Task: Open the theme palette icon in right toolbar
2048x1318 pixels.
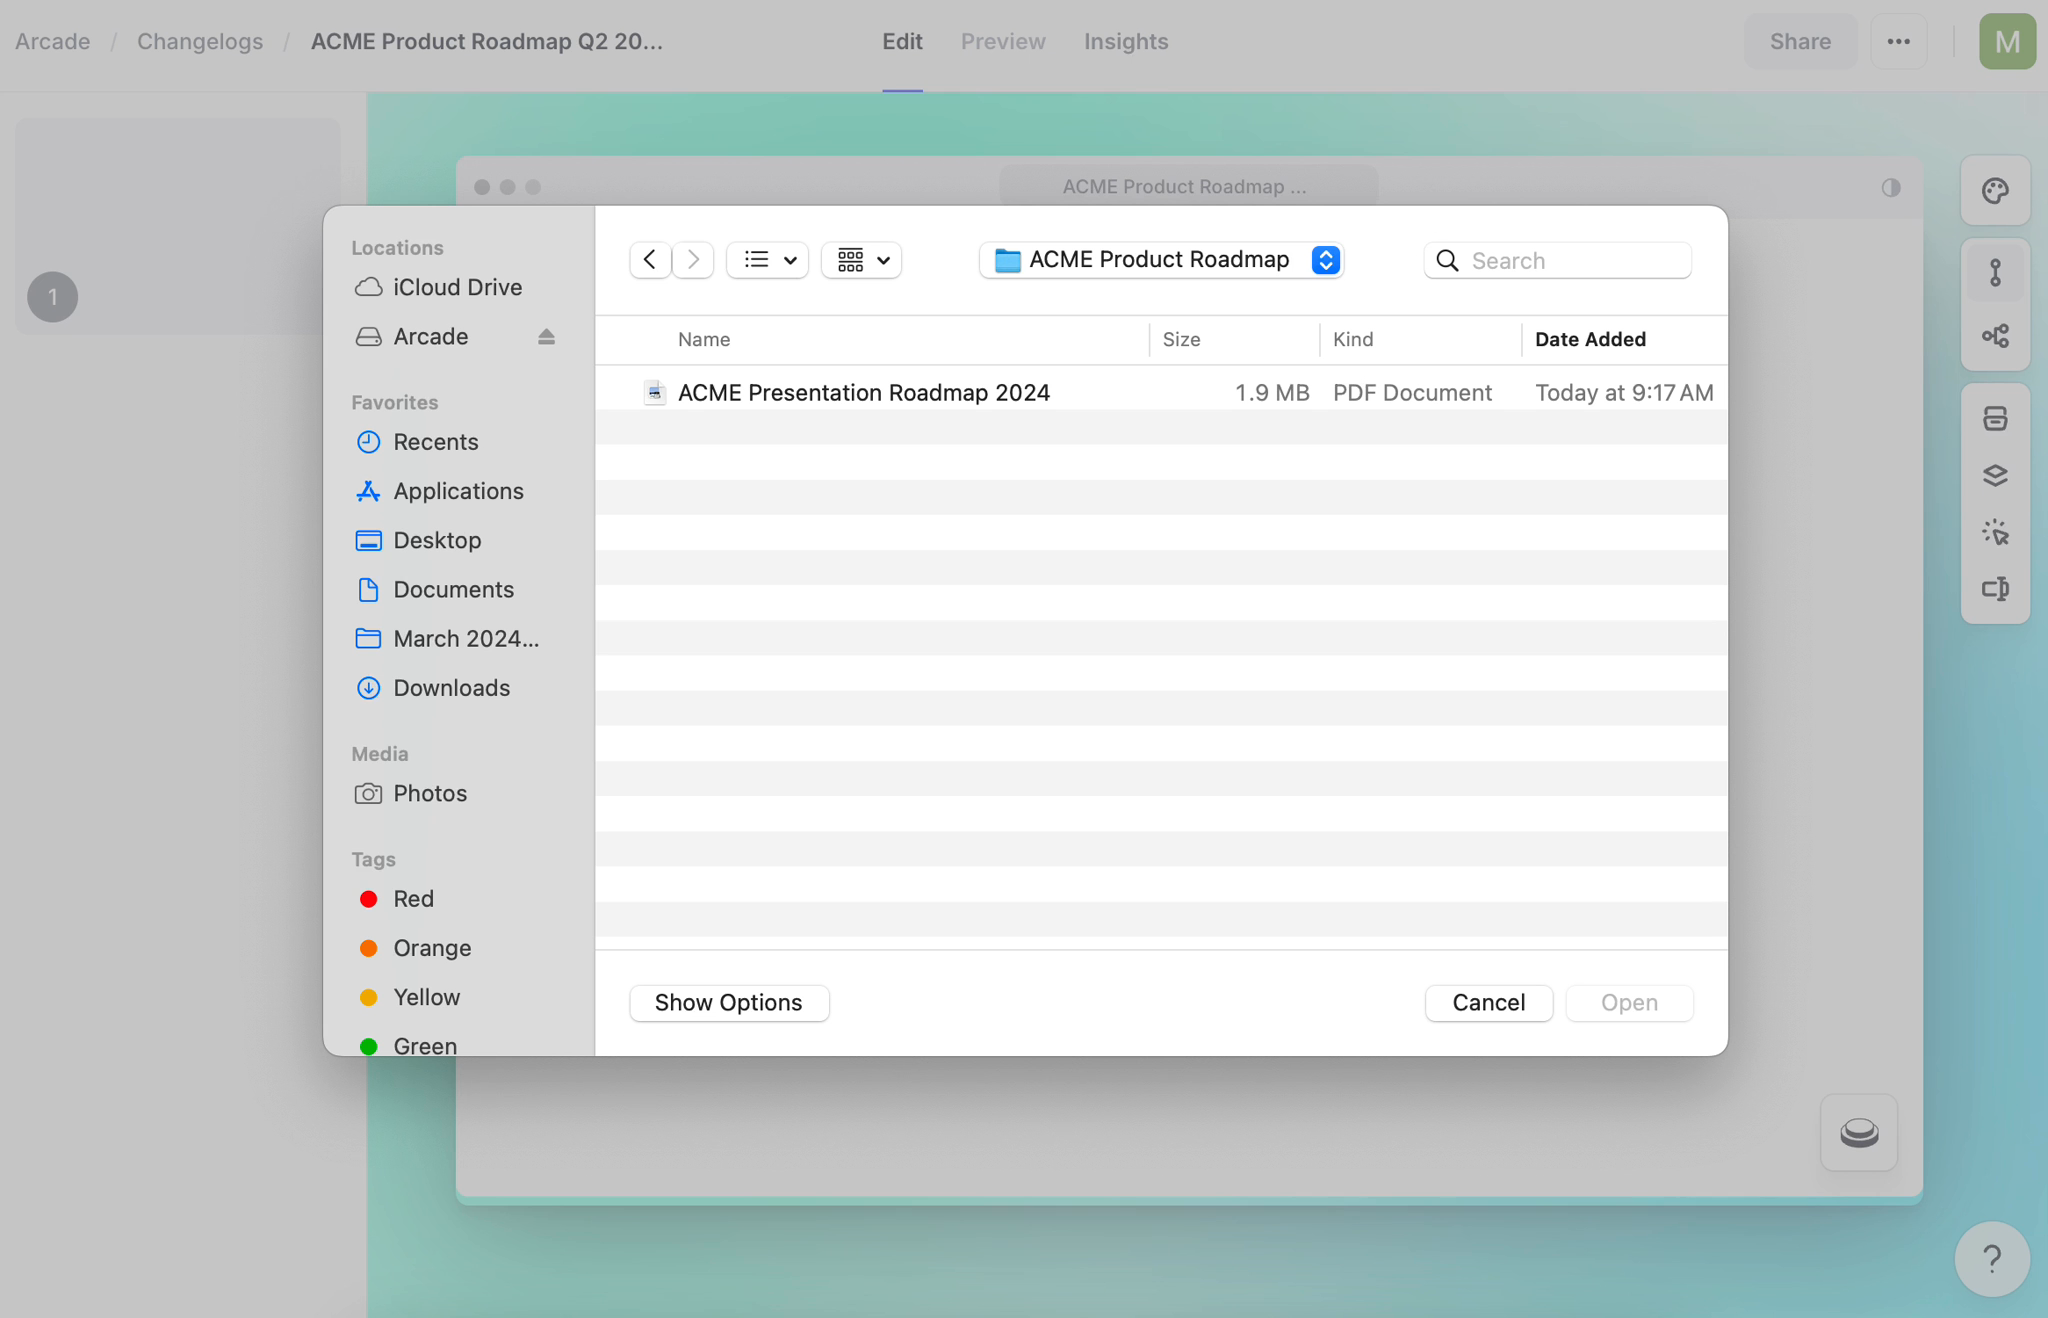Action: [x=1995, y=191]
